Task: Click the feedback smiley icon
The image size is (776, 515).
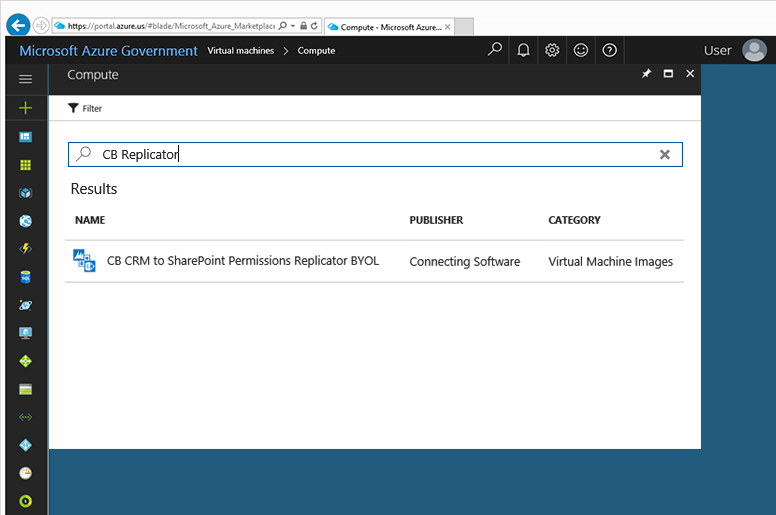Action: 581,50
